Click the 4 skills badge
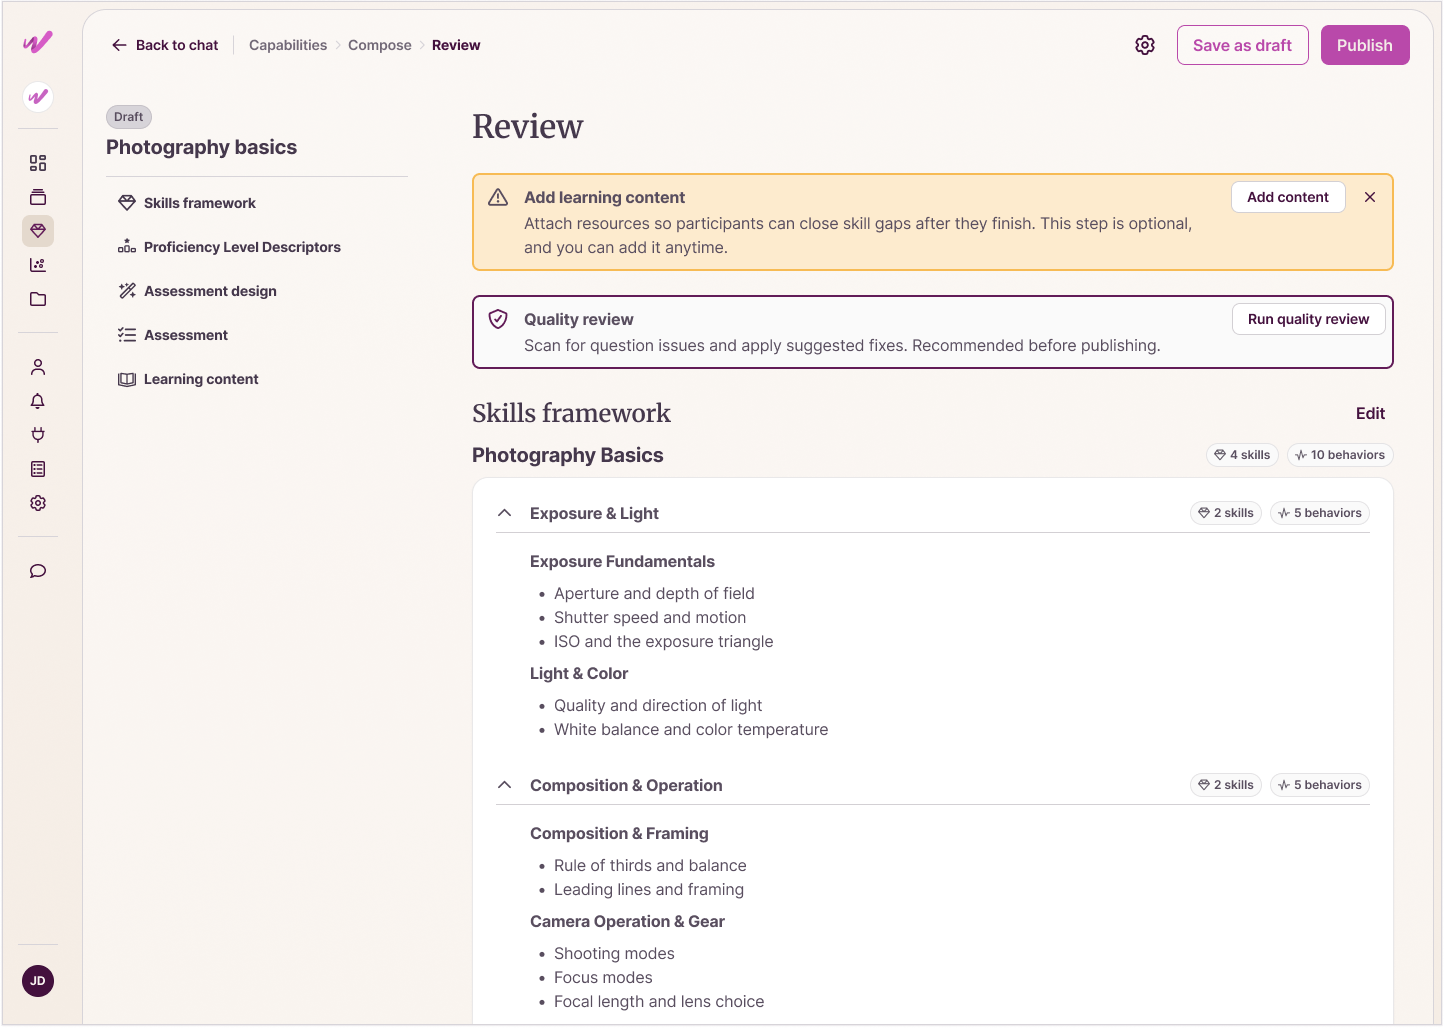The width and height of the screenshot is (1444, 1028). point(1242,455)
